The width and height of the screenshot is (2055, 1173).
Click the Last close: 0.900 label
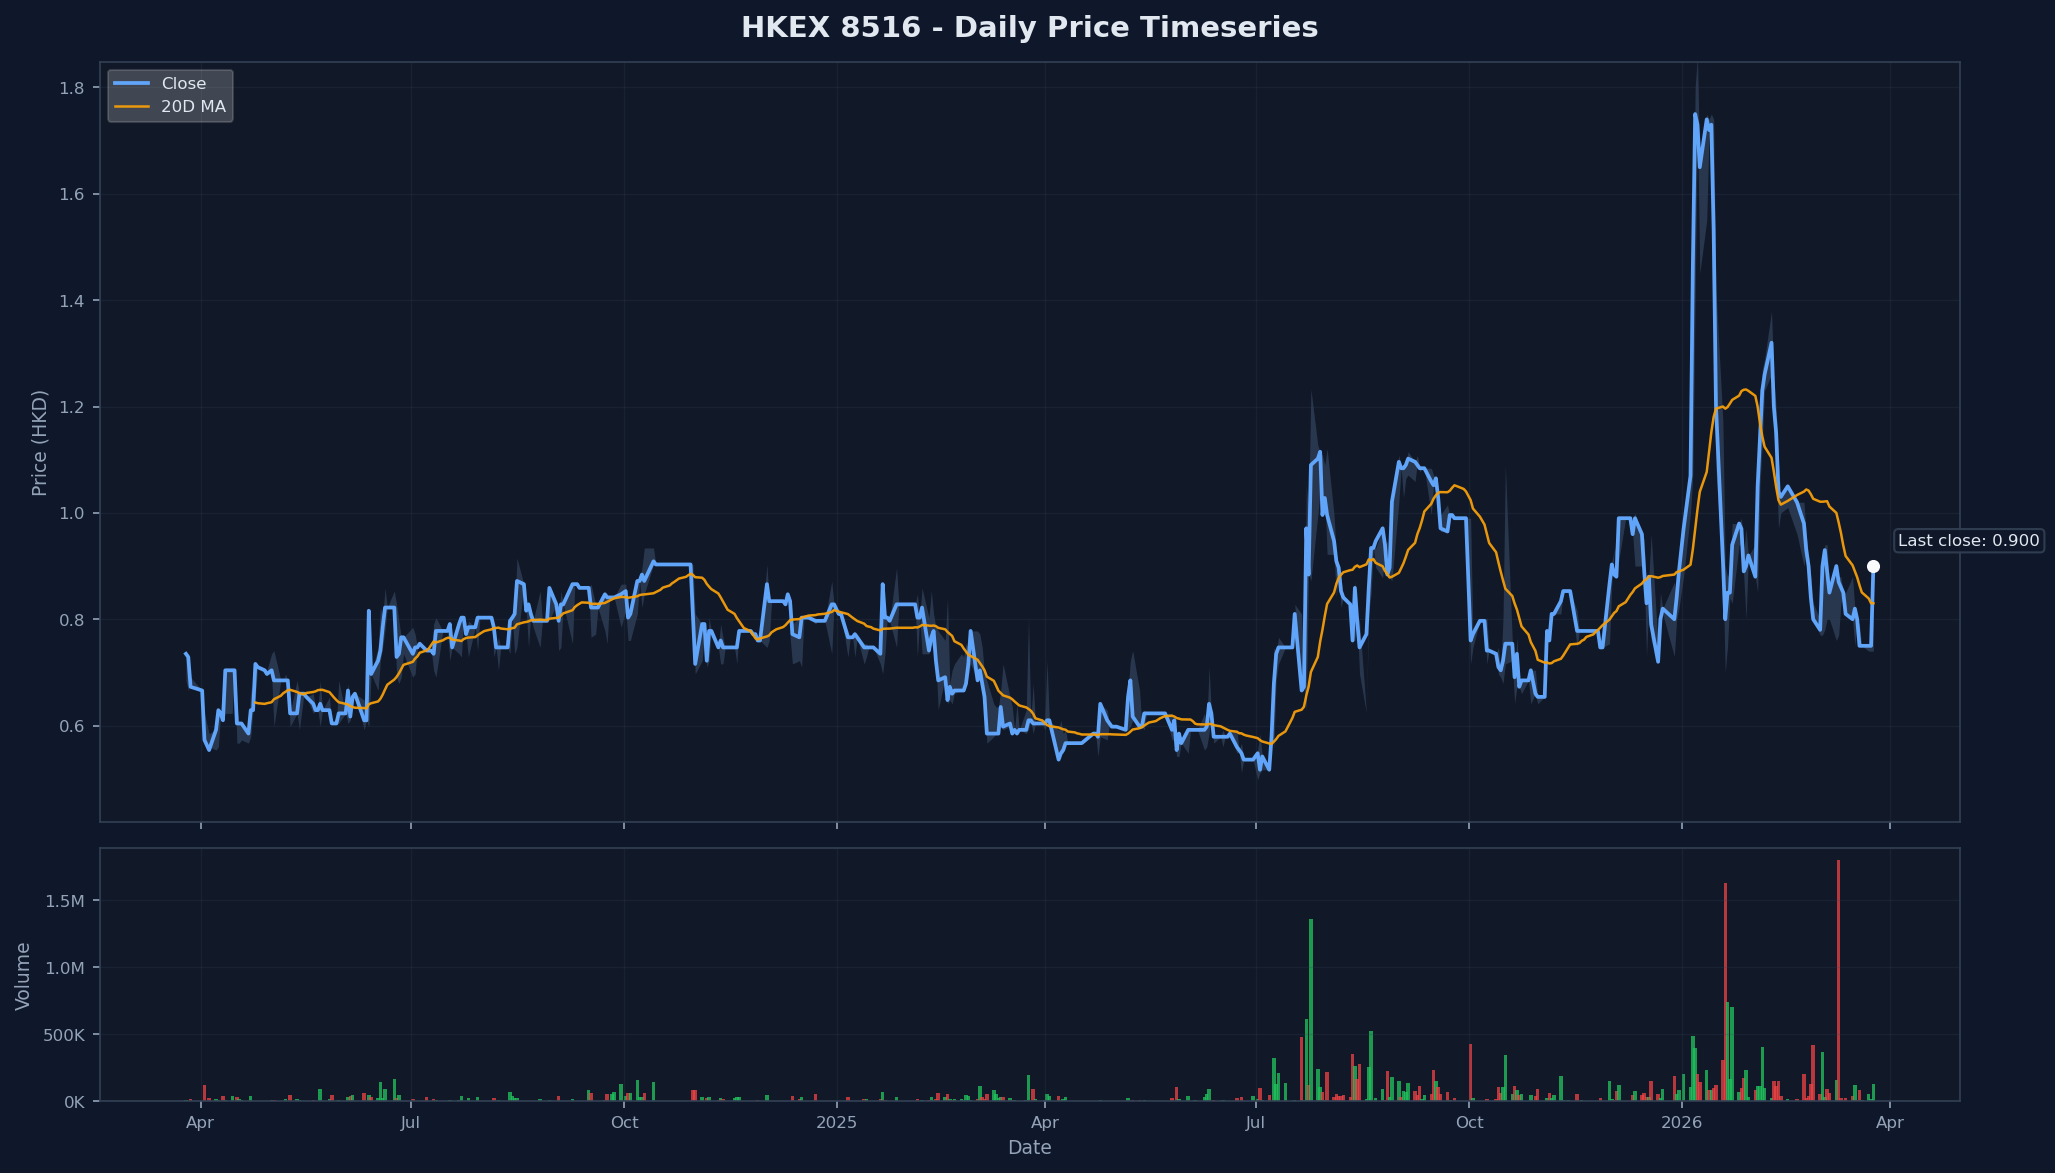[1968, 541]
